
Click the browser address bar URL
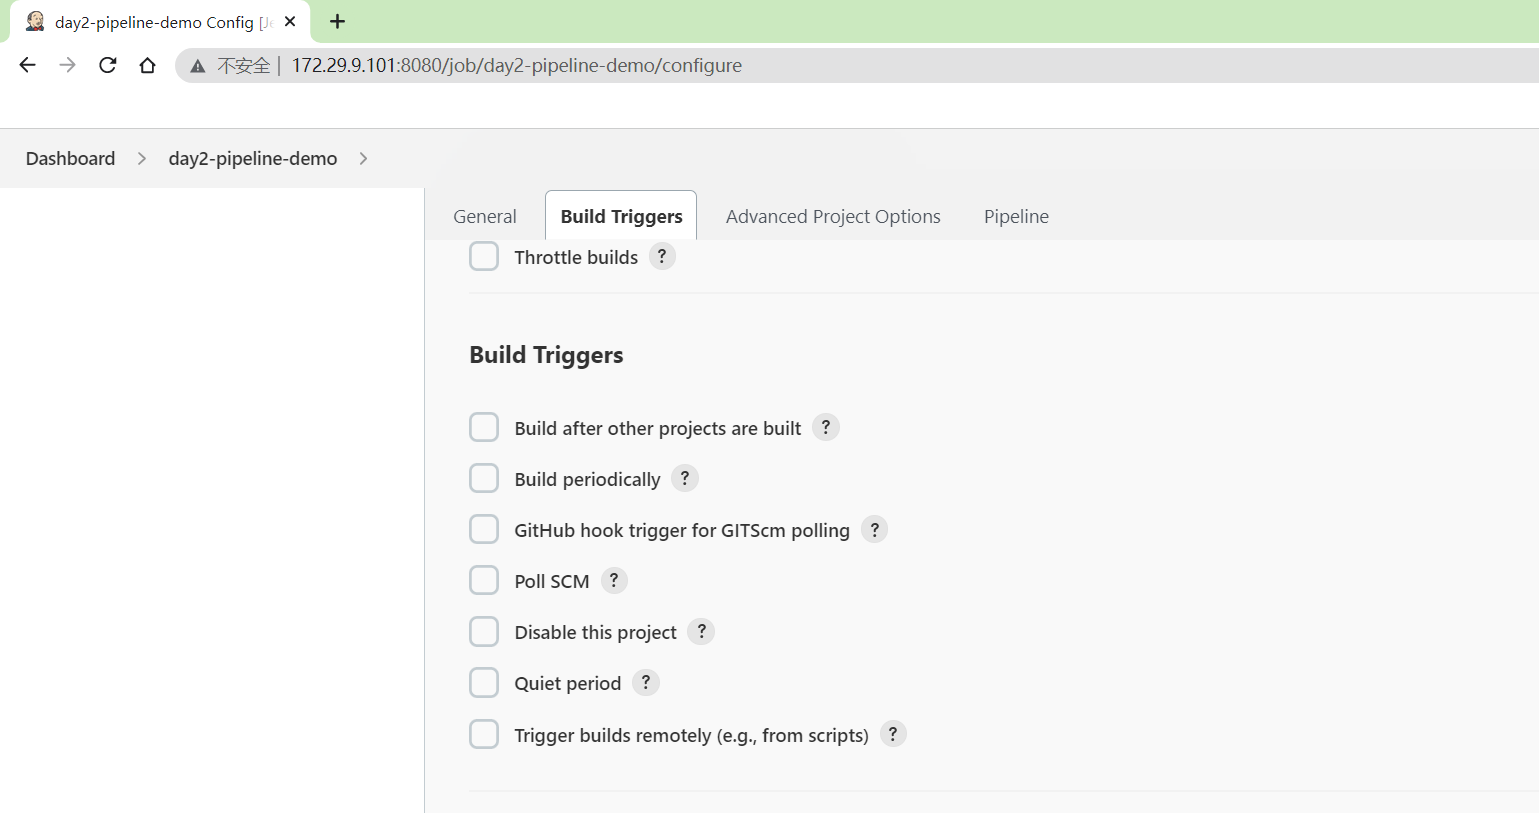517,65
